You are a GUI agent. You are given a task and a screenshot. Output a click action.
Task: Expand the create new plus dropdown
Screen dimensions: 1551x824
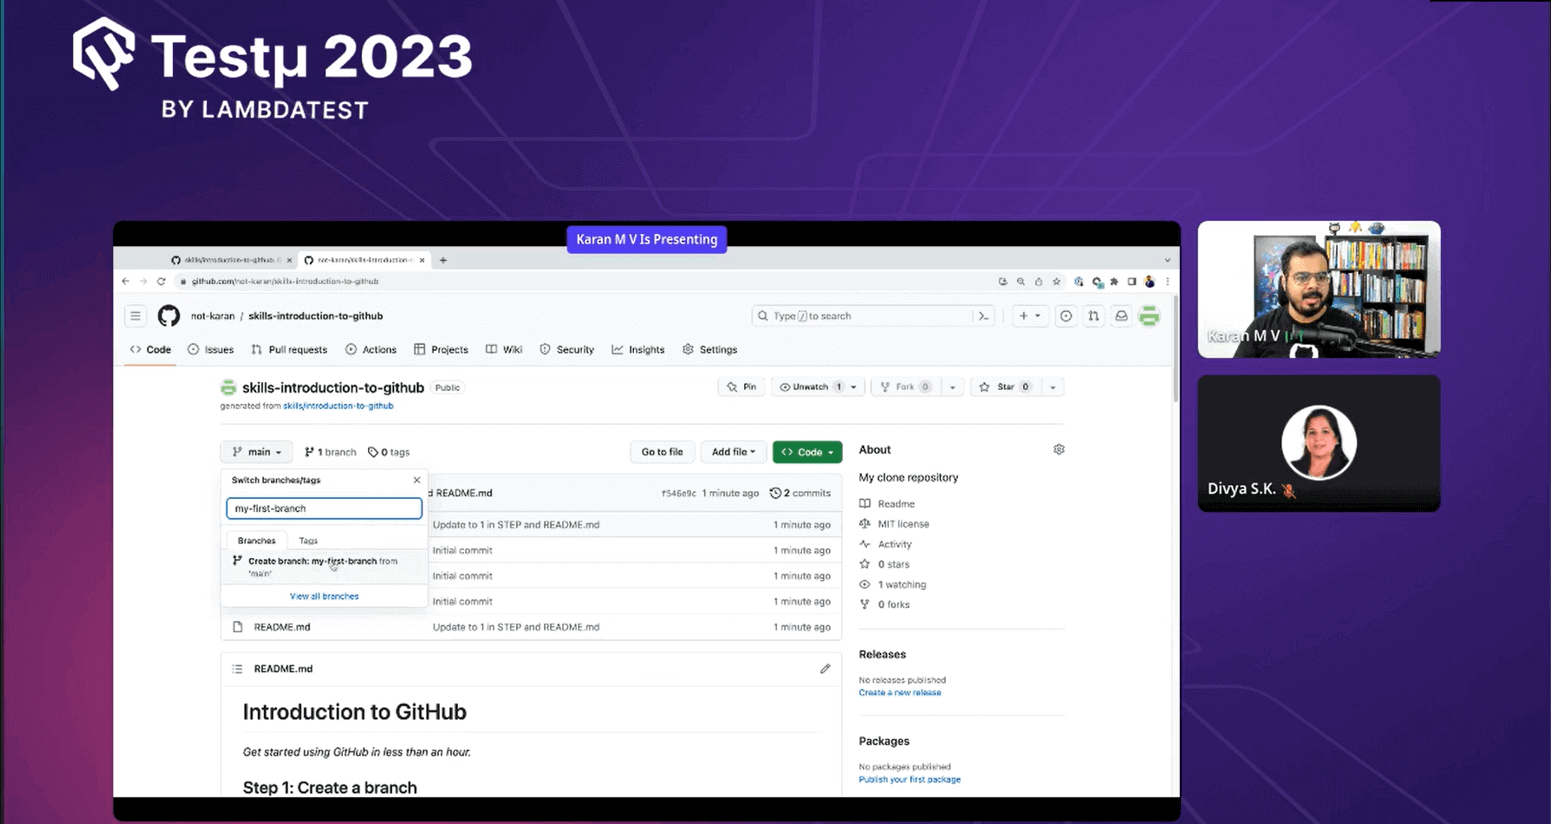pyautogui.click(x=1030, y=316)
